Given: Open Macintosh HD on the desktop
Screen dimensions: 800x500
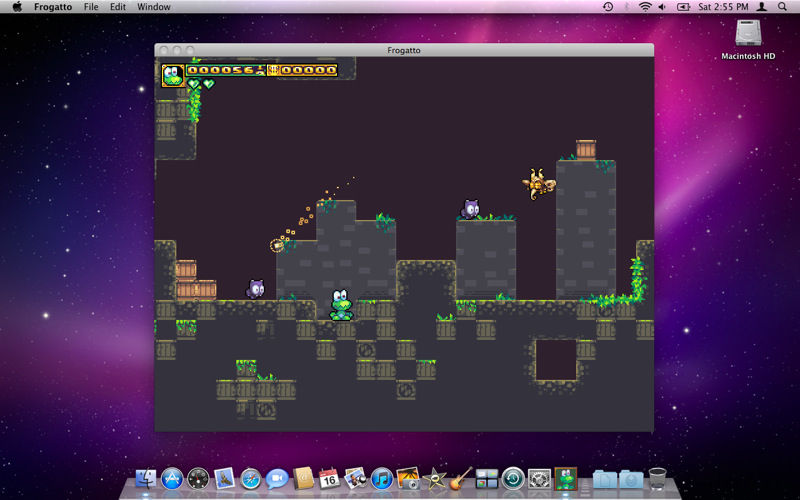Looking at the screenshot, I should 748,40.
